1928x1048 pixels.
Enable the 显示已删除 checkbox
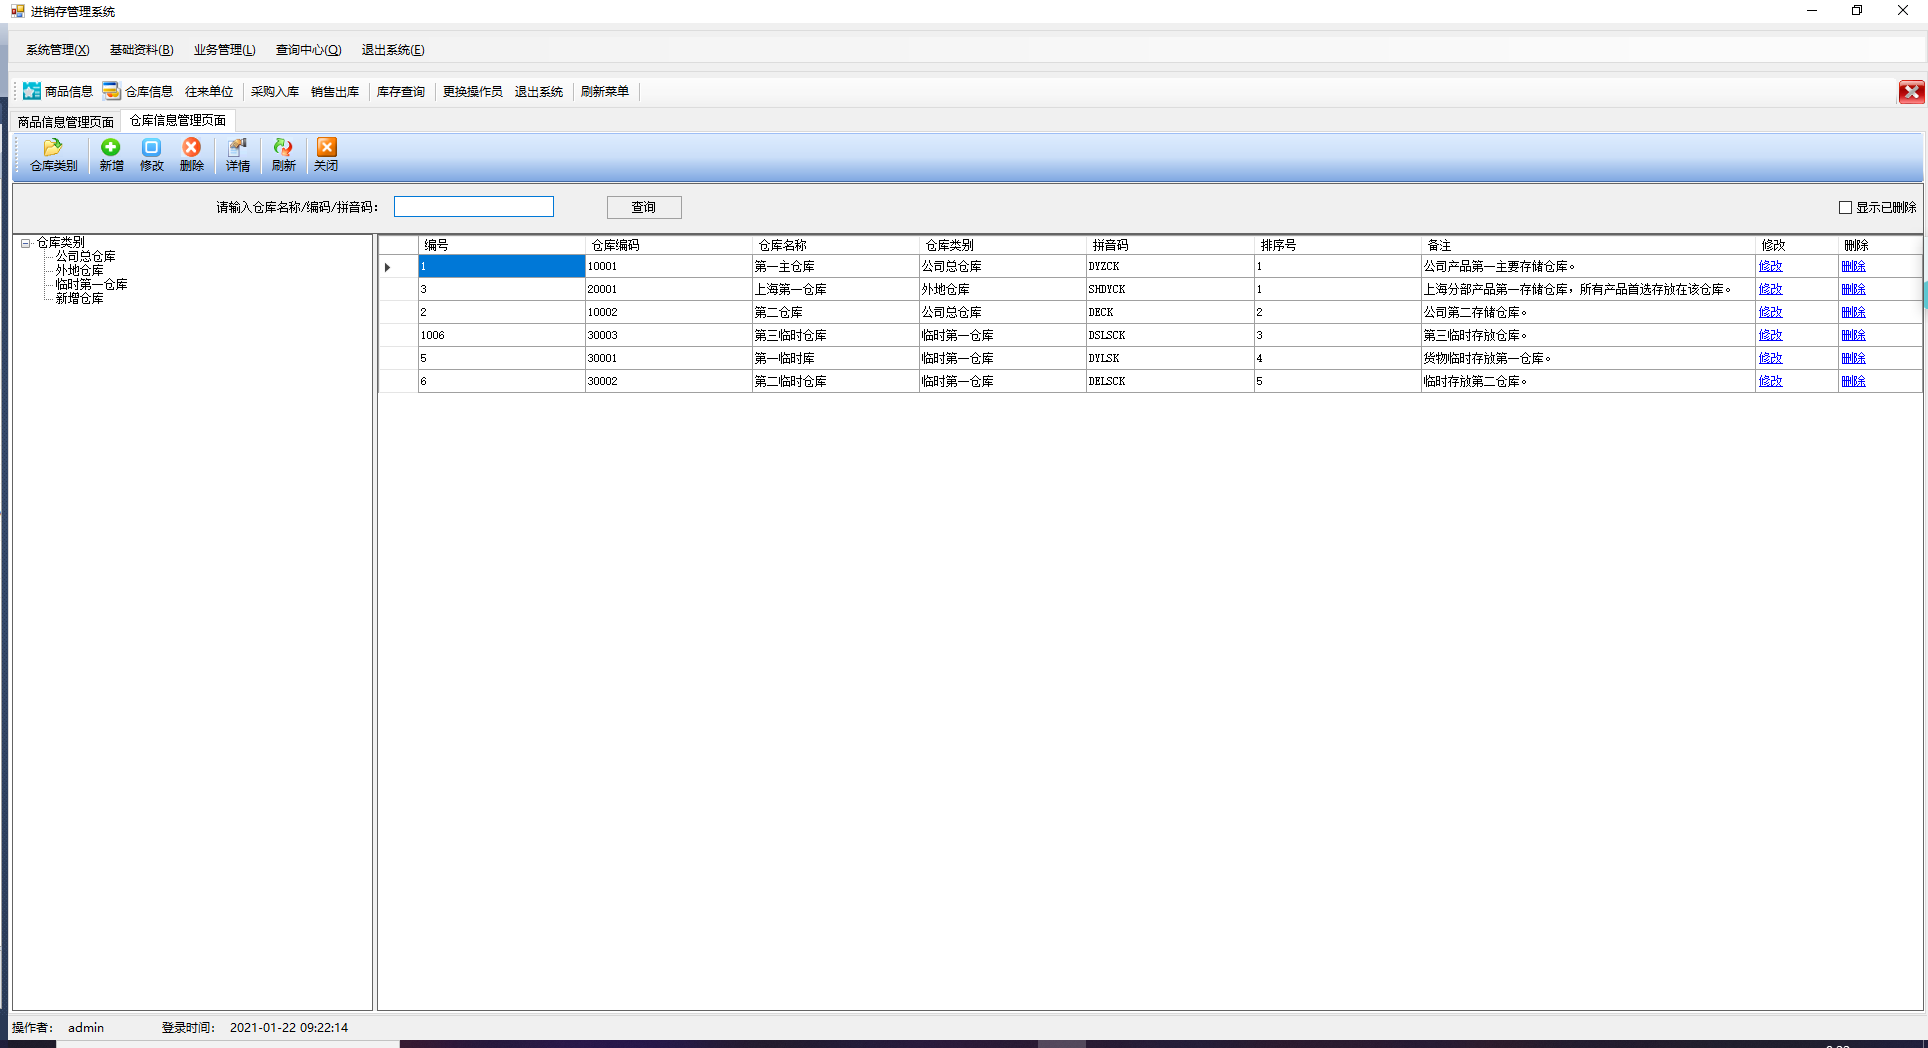[x=1845, y=207]
